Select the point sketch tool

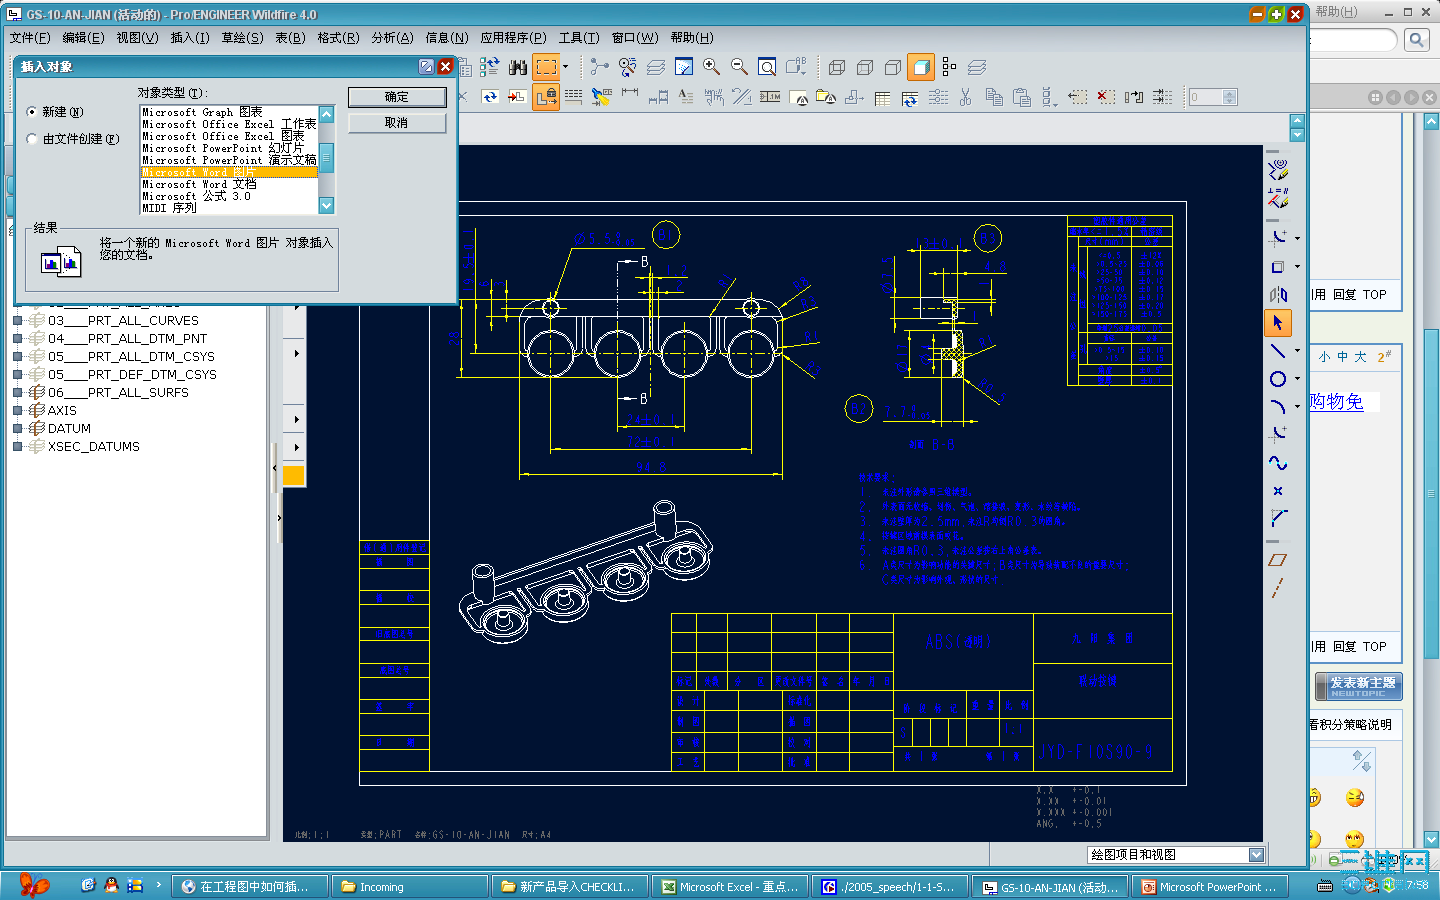[1278, 491]
